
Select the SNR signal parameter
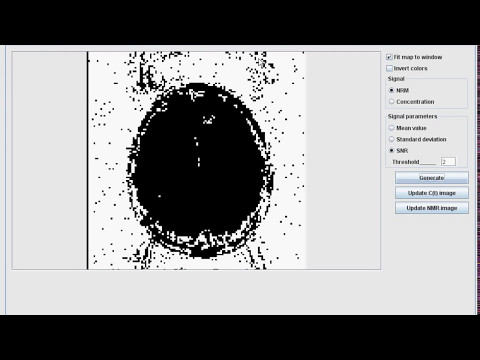point(392,151)
